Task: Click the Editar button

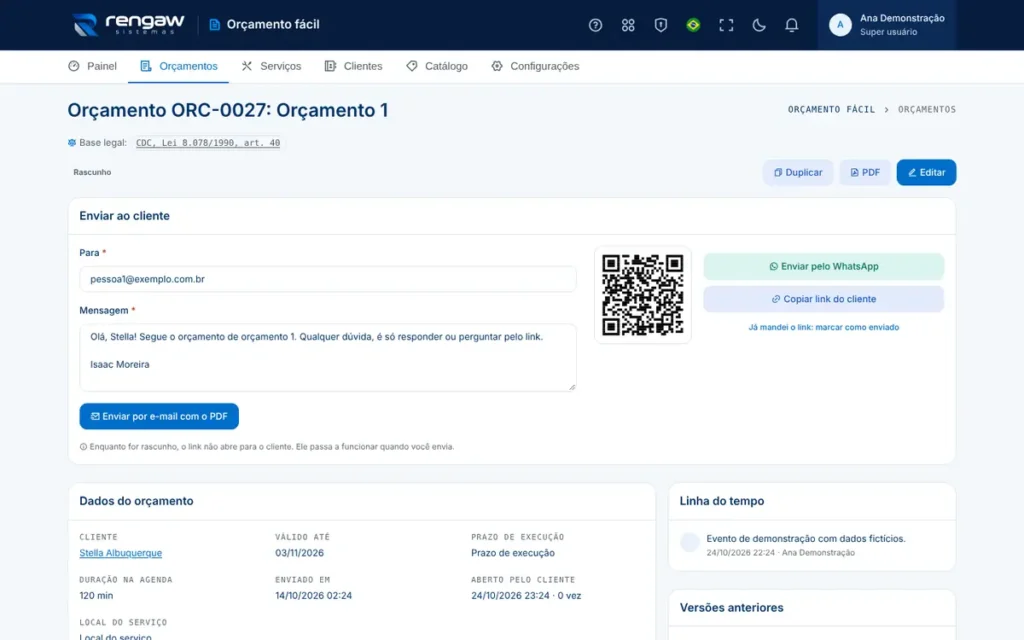Action: pos(926,172)
